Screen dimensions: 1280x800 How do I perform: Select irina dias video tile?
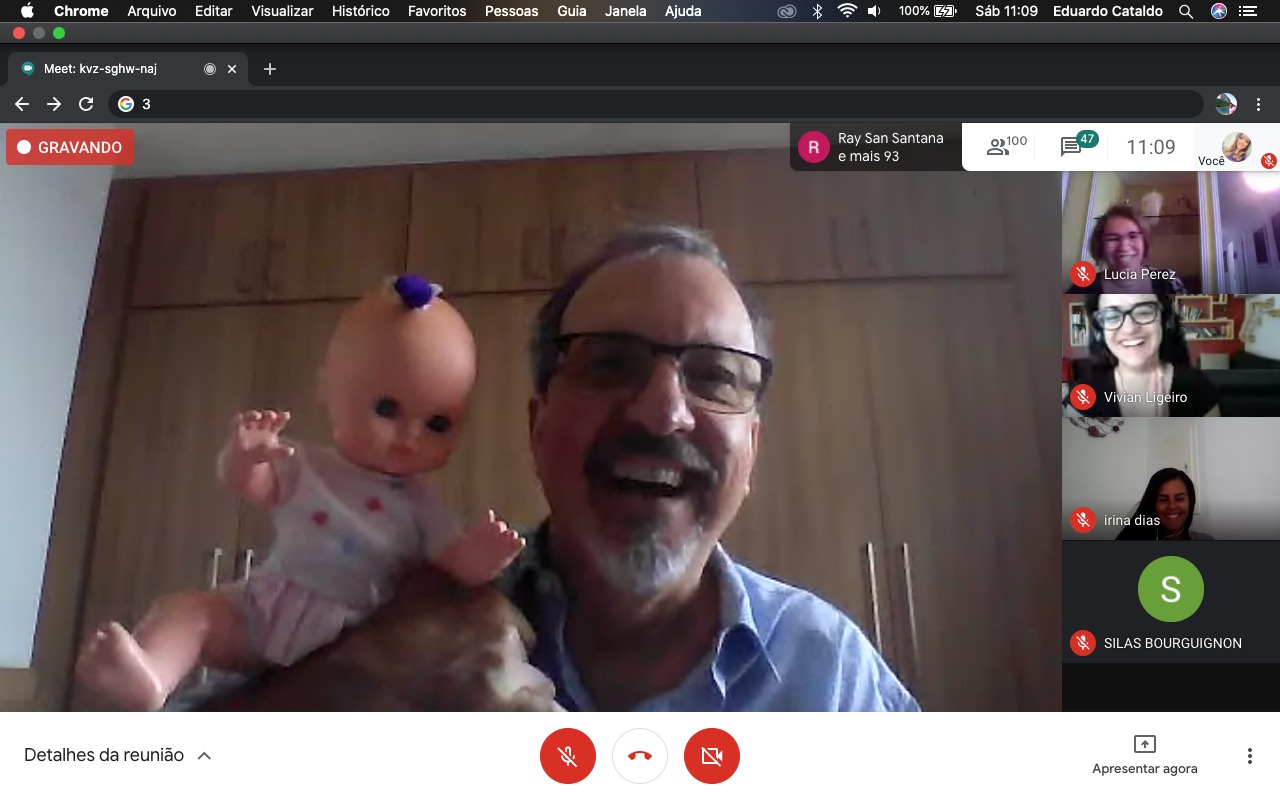1171,478
